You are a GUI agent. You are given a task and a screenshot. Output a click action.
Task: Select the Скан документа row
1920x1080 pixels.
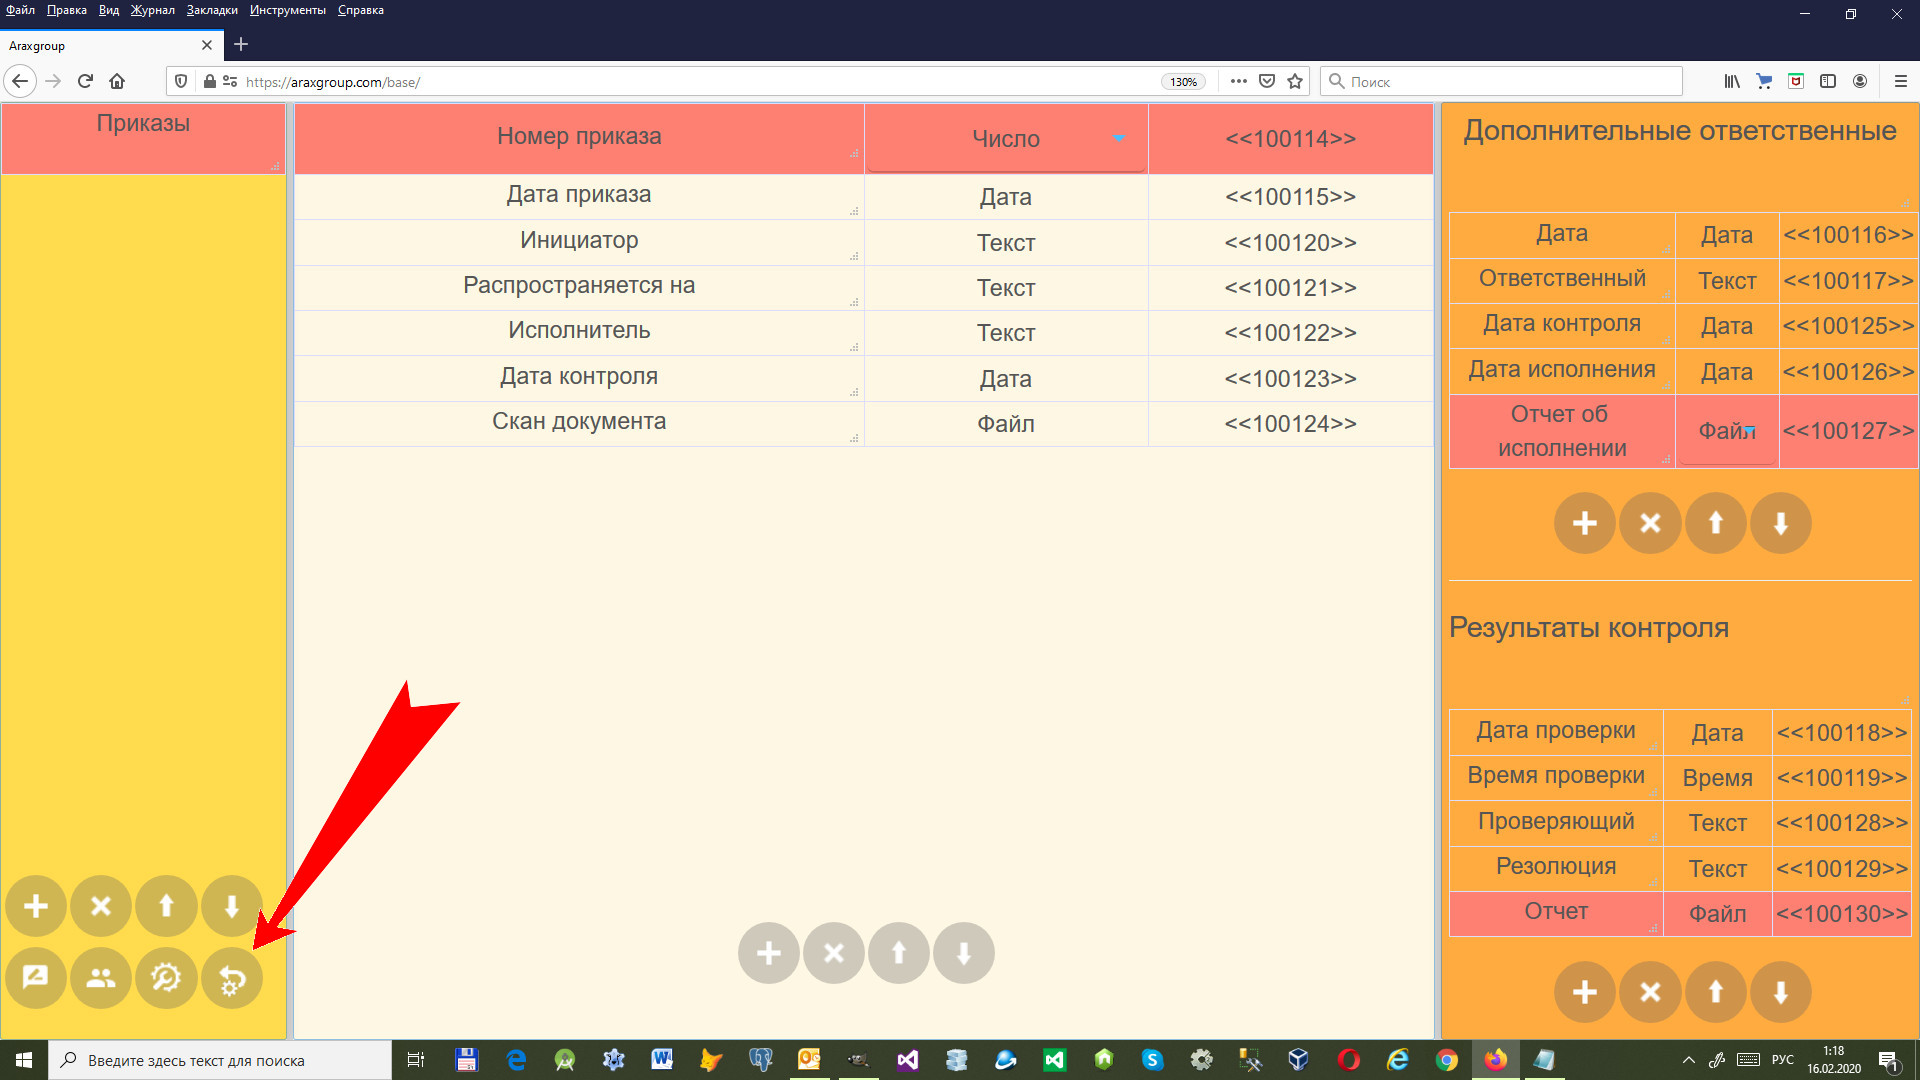pos(578,422)
